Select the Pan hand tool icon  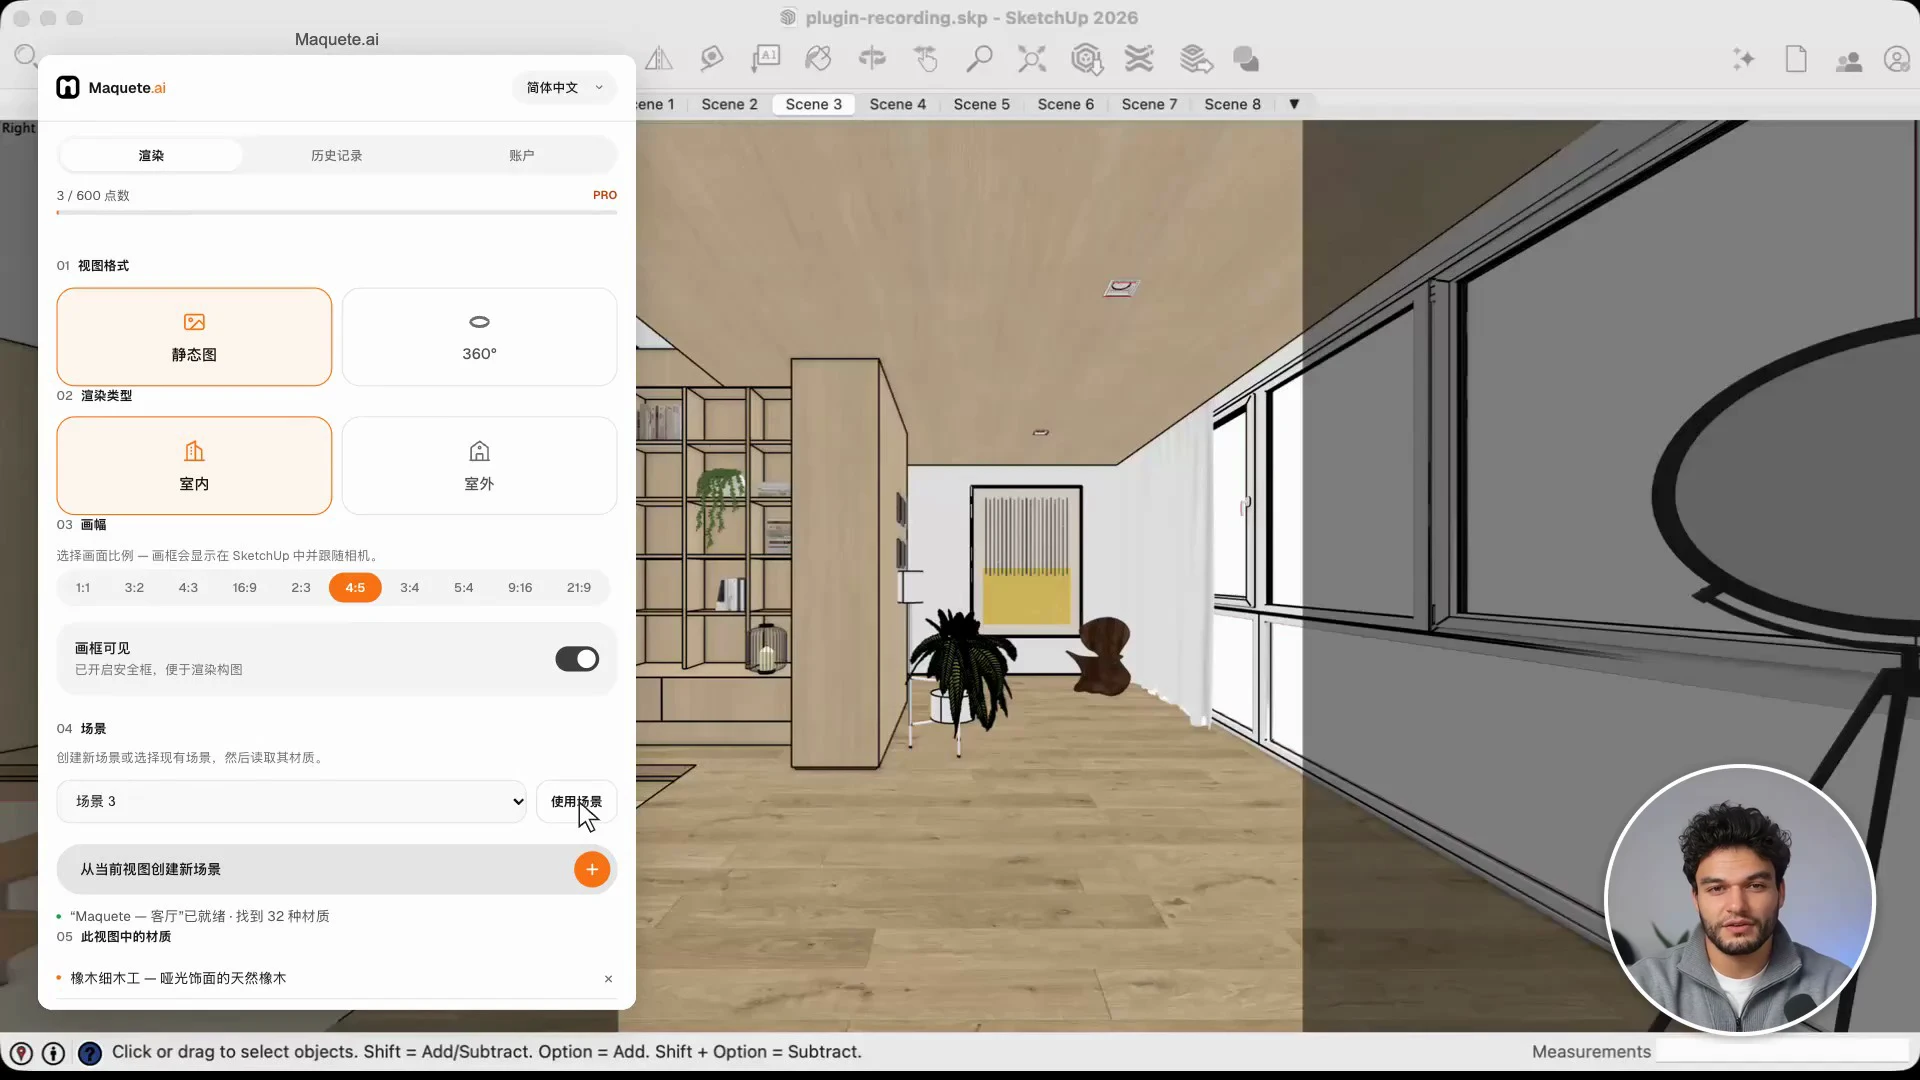[926, 59]
